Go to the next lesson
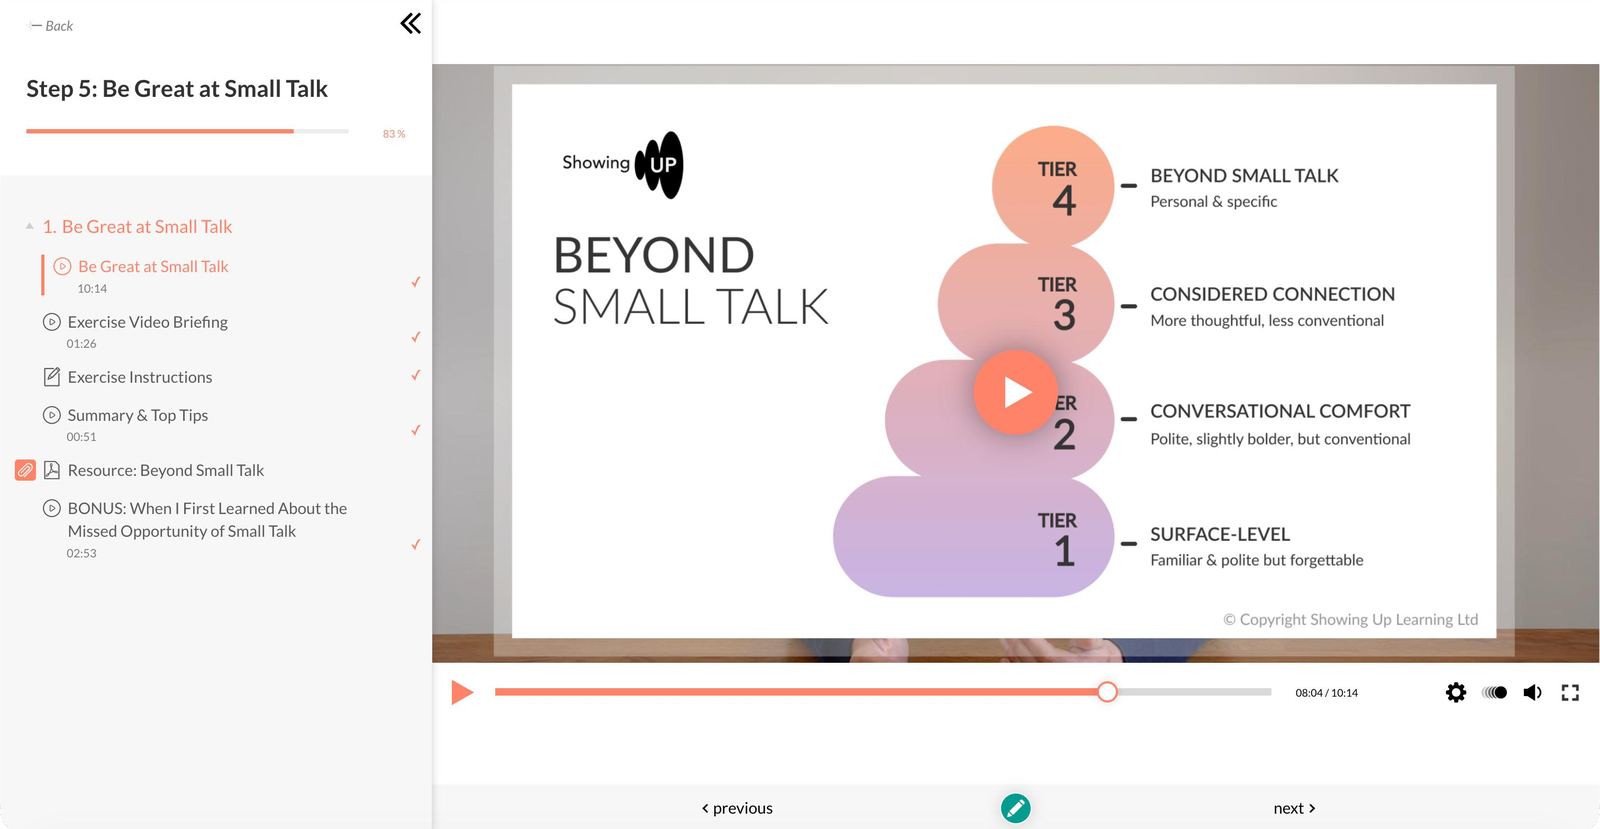The width and height of the screenshot is (1600, 829). pyautogui.click(x=1294, y=808)
